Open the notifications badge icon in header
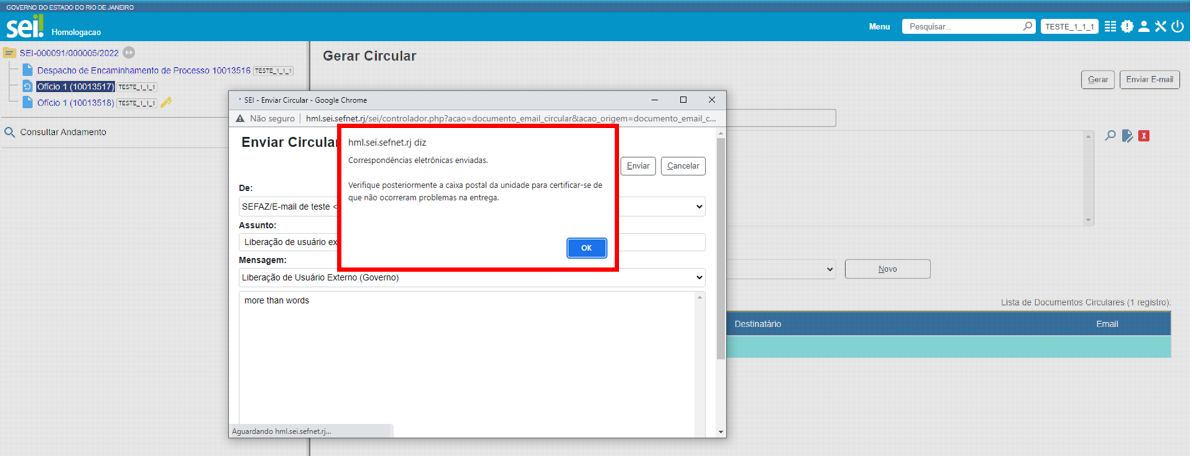This screenshot has height=456, width=1192. click(1127, 27)
